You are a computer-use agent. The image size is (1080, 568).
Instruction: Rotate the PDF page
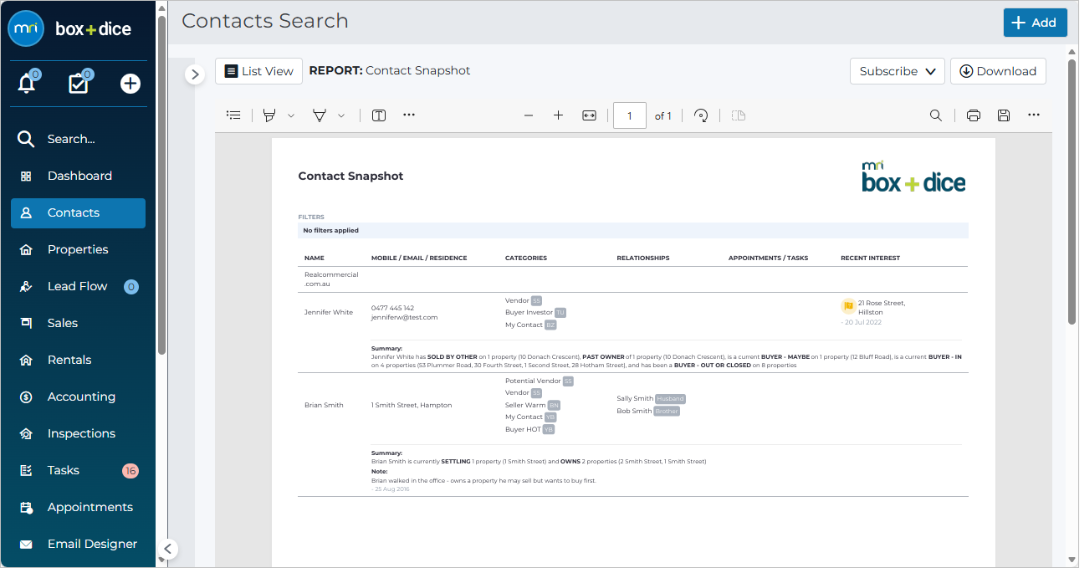point(700,116)
